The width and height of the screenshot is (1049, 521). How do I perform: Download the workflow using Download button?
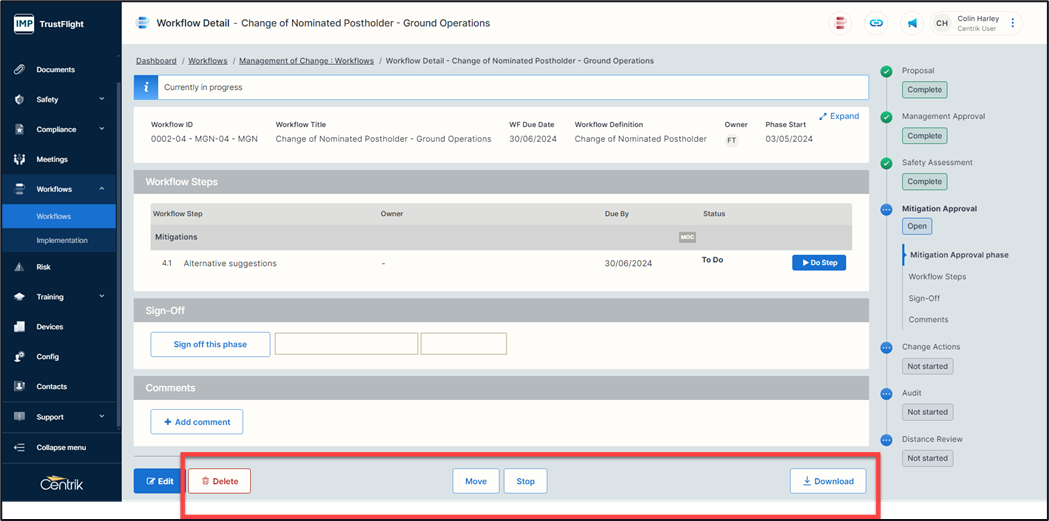[x=827, y=481]
